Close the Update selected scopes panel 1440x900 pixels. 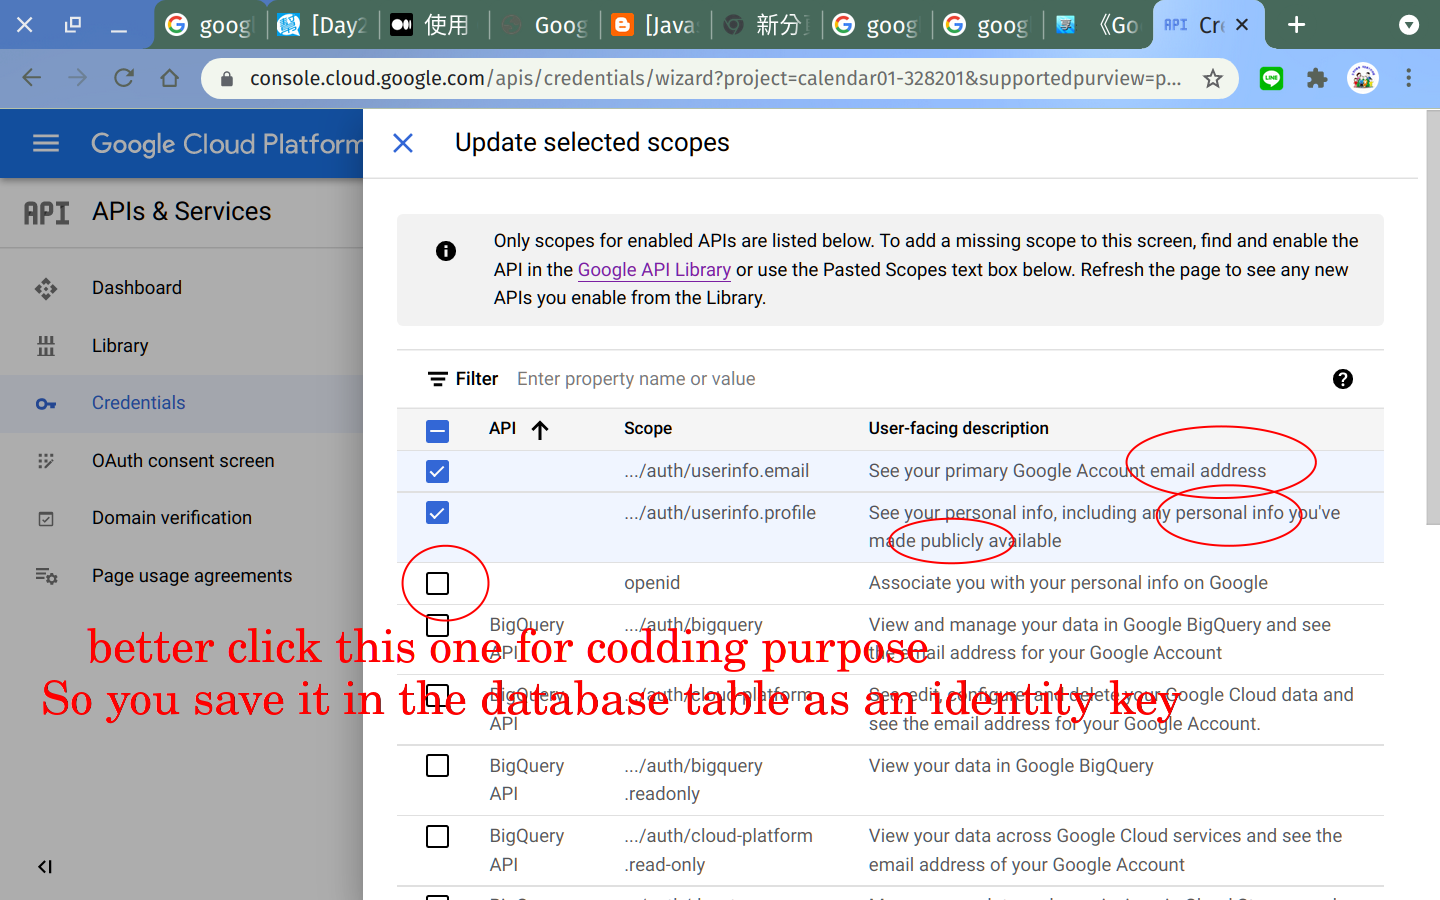(403, 143)
